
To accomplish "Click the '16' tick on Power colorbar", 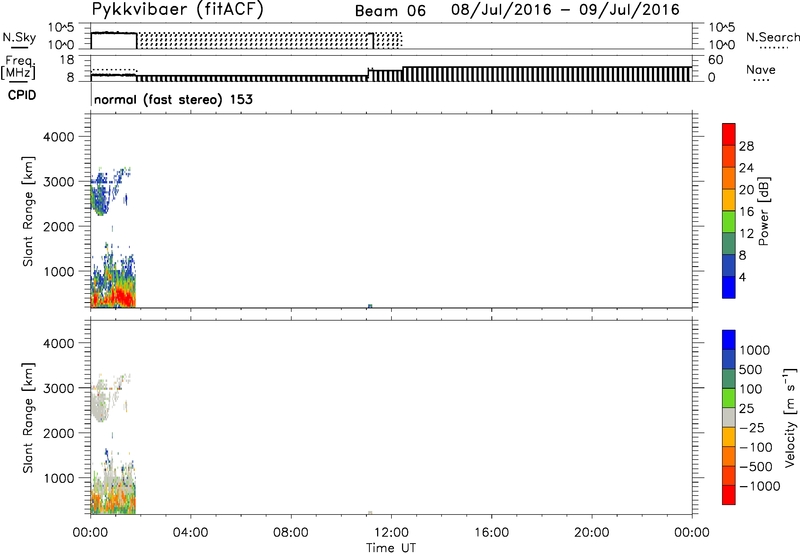I will point(746,212).
